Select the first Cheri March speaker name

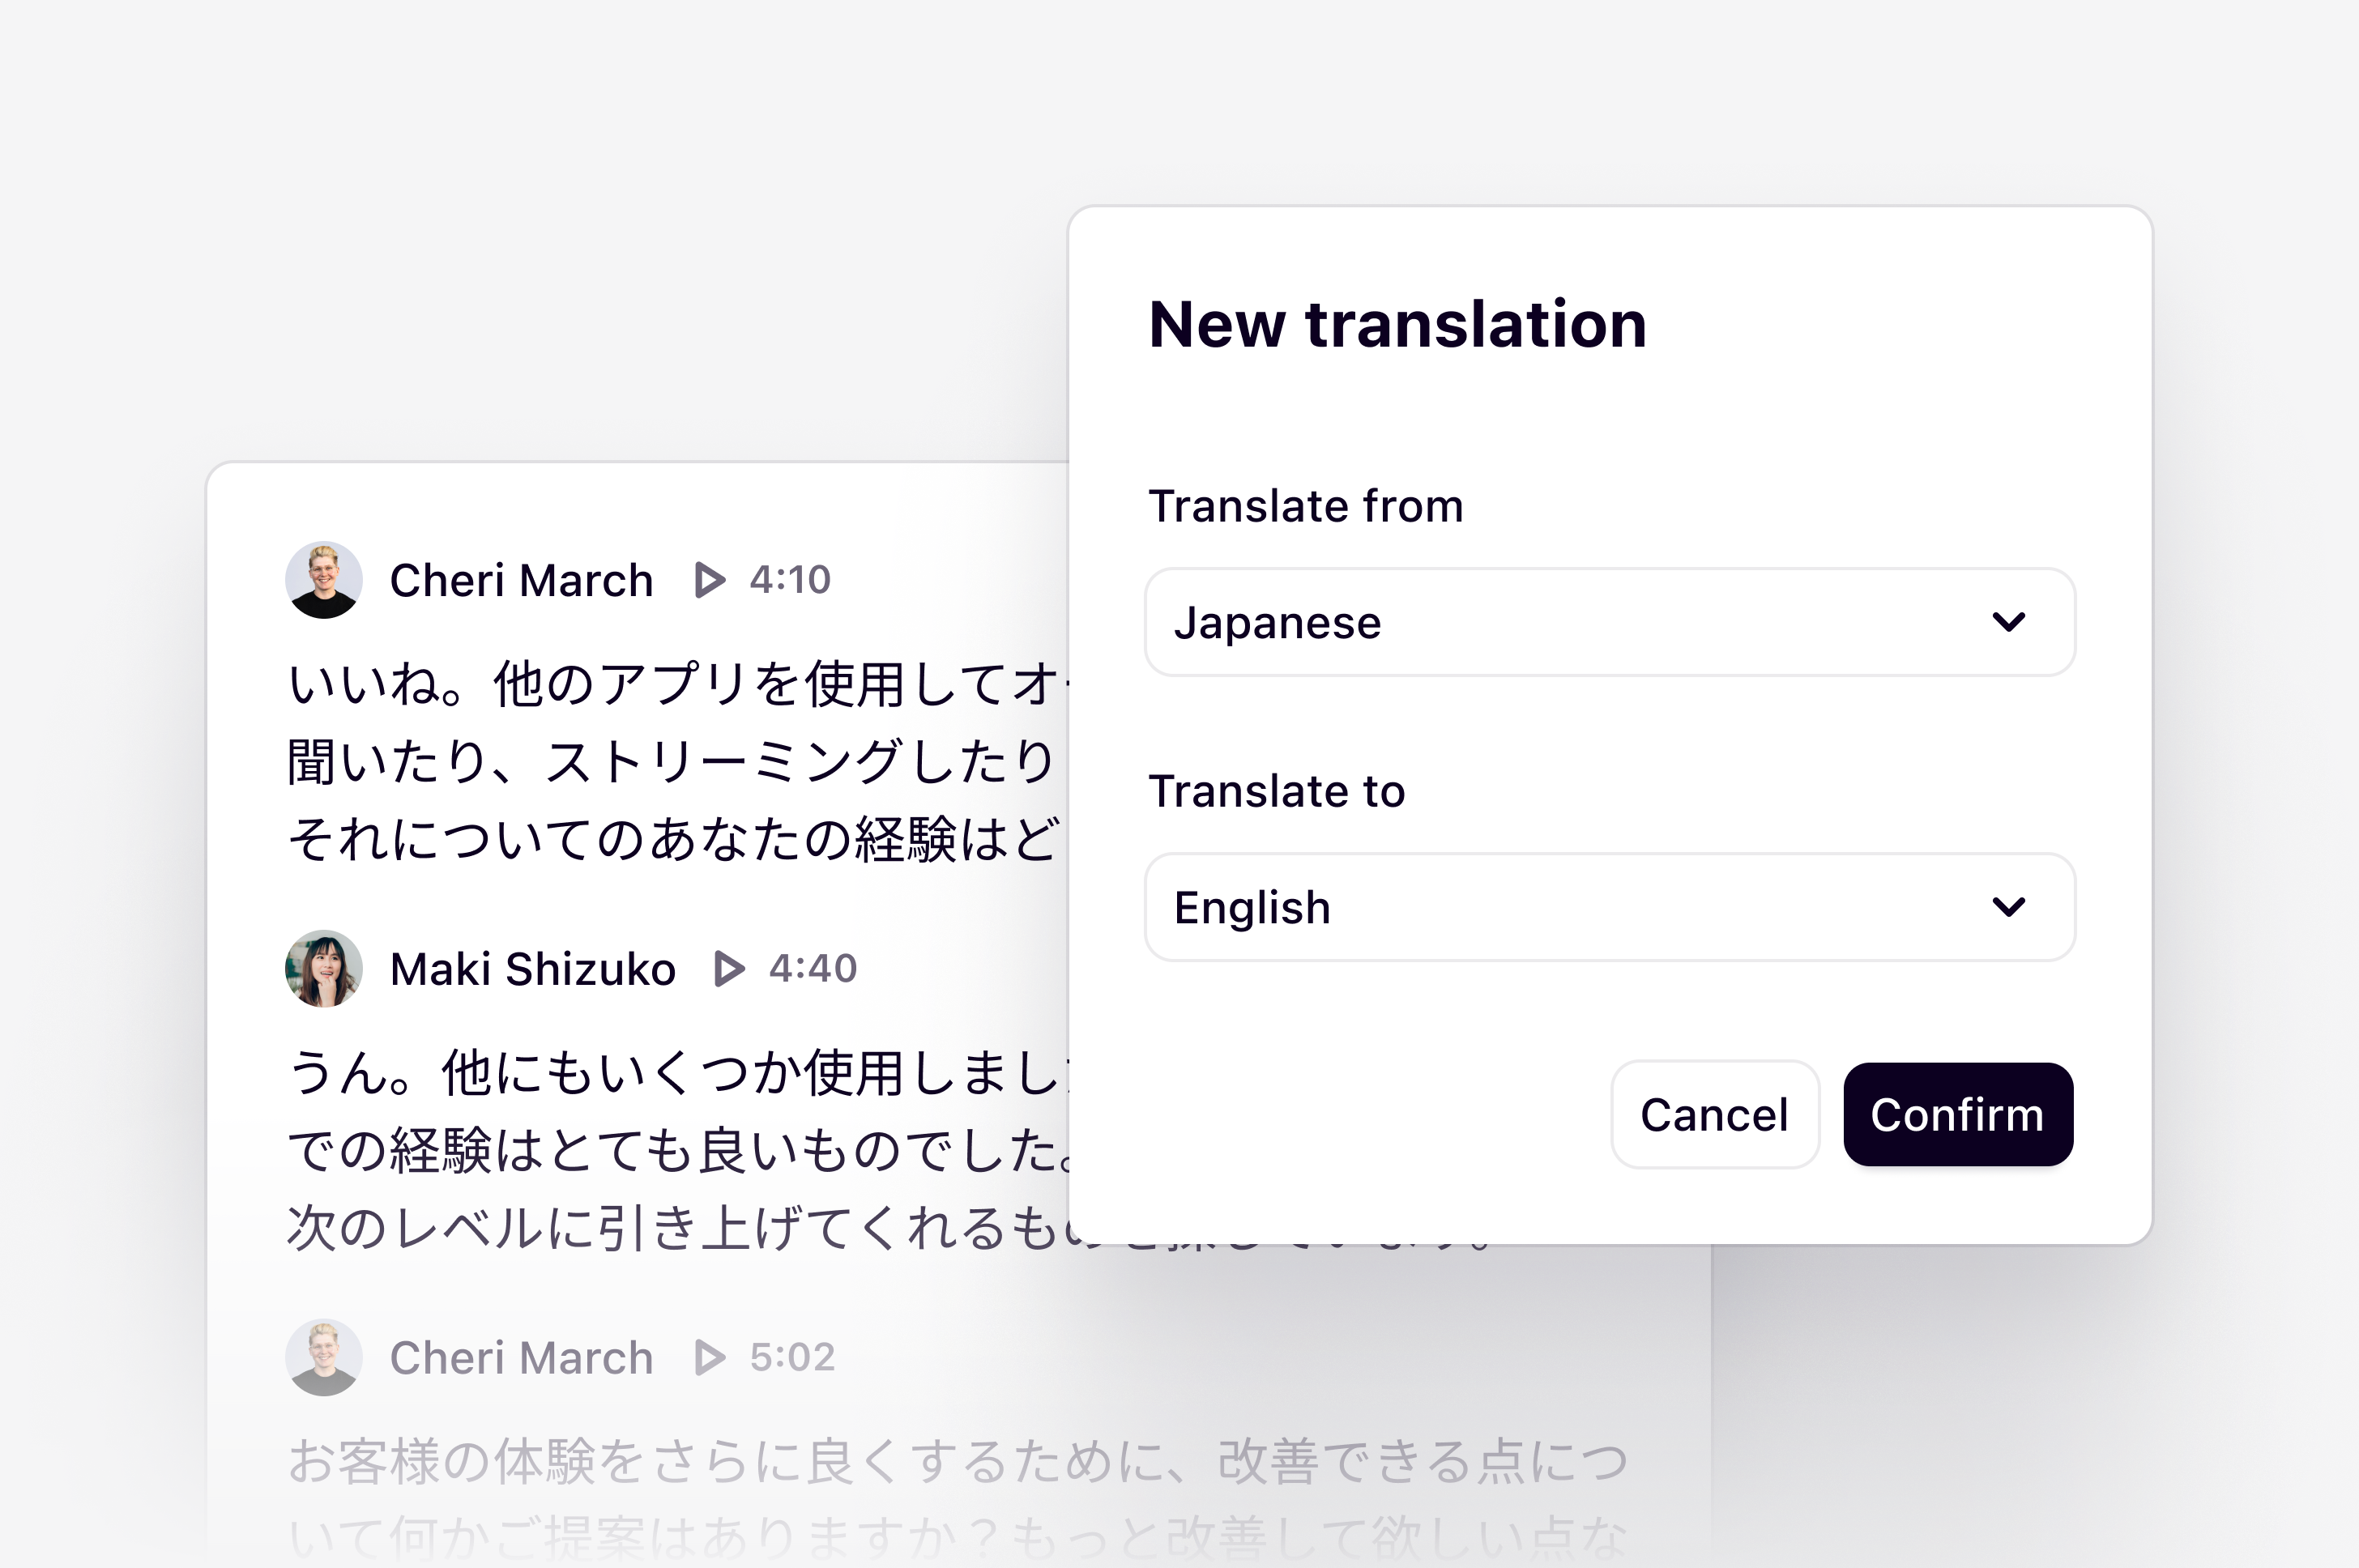tap(521, 580)
